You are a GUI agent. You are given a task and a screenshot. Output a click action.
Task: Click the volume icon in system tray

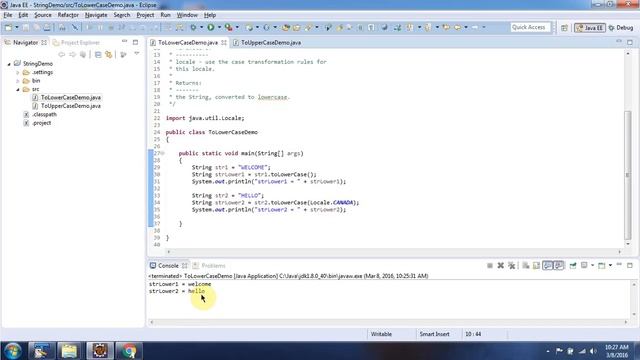tap(593, 351)
